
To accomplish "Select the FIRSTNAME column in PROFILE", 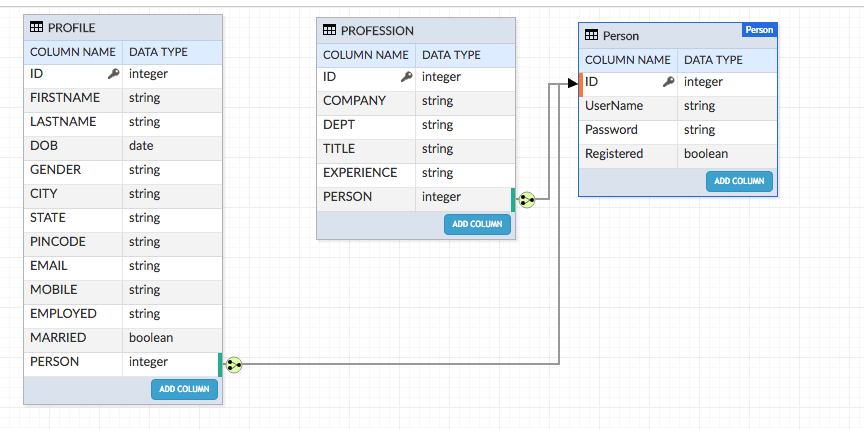I will pyautogui.click(x=65, y=98).
